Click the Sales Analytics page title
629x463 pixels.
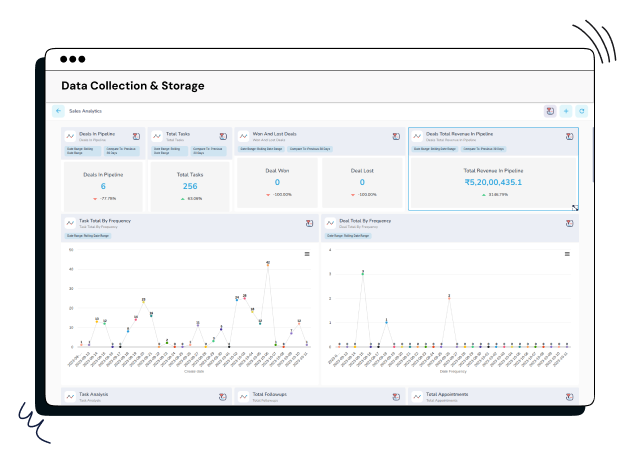click(x=85, y=111)
